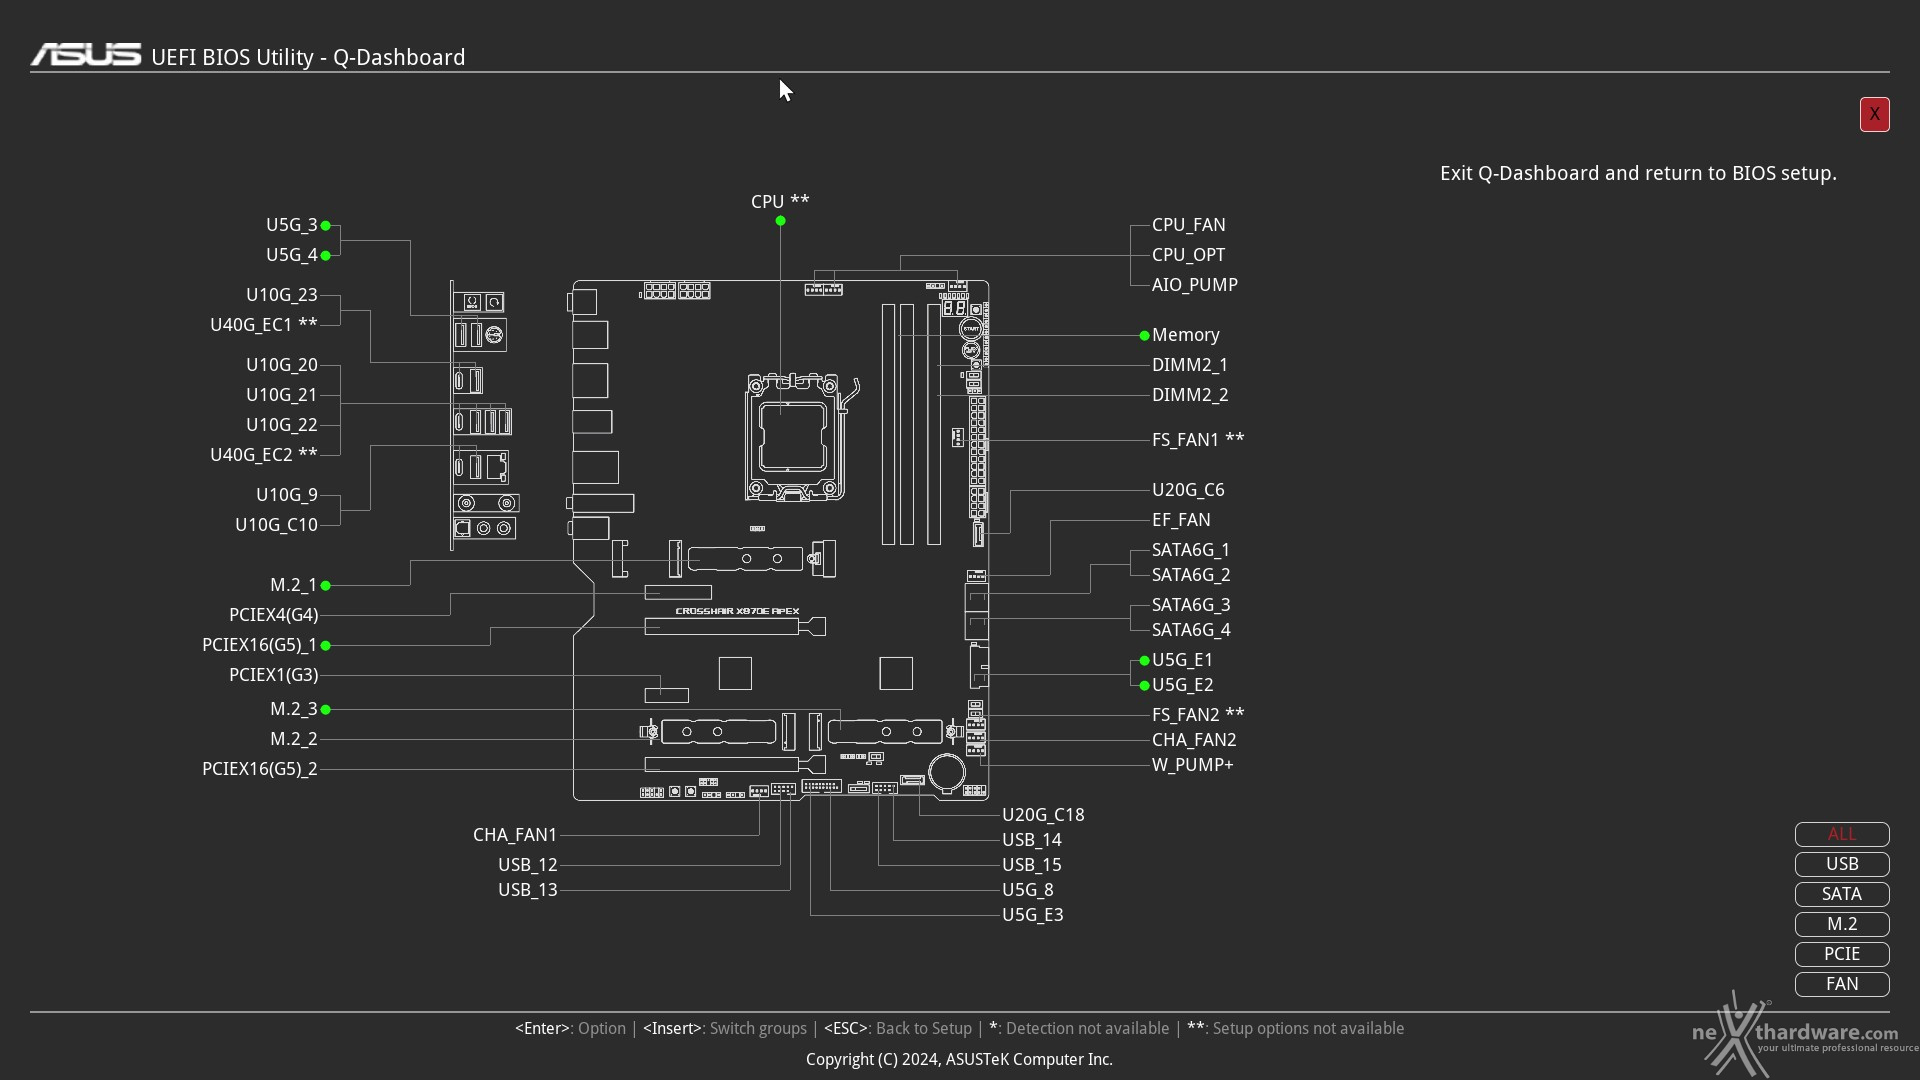This screenshot has height=1080, width=1920.
Task: Select the USB_13 header label
Action: [527, 890]
